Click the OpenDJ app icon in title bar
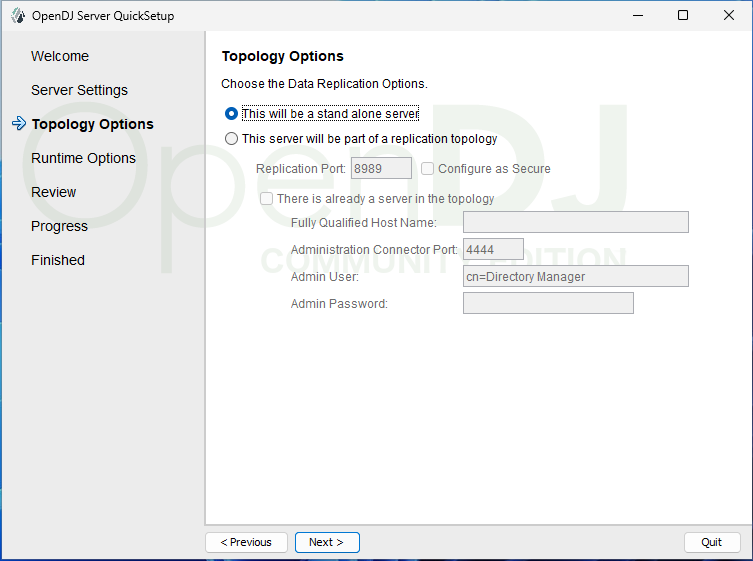This screenshot has height=561, width=753. [x=17, y=15]
